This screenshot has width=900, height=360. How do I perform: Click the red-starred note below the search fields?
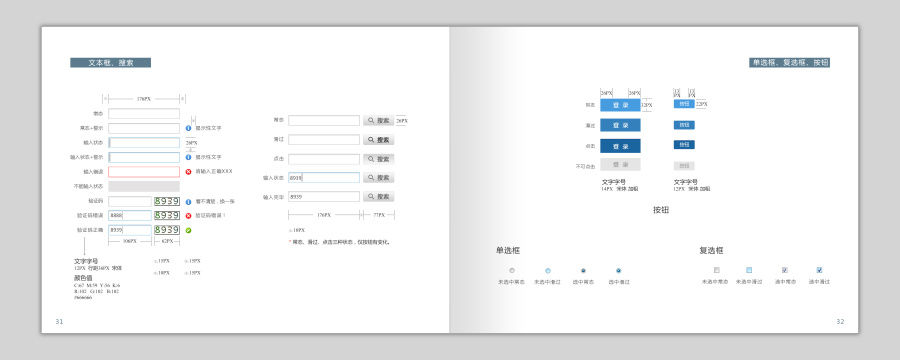click(x=339, y=242)
